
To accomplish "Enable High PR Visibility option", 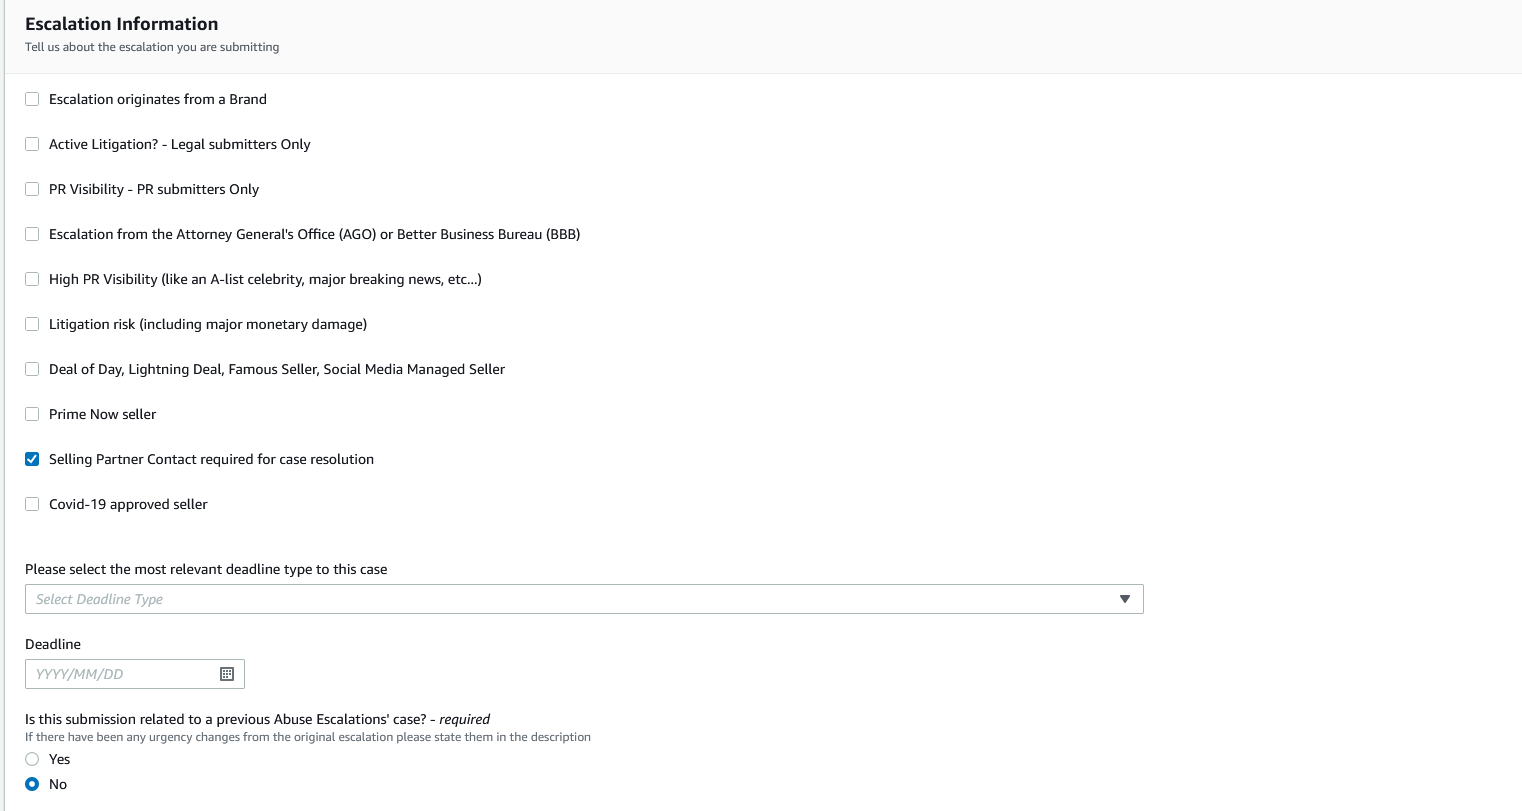I will 32,279.
